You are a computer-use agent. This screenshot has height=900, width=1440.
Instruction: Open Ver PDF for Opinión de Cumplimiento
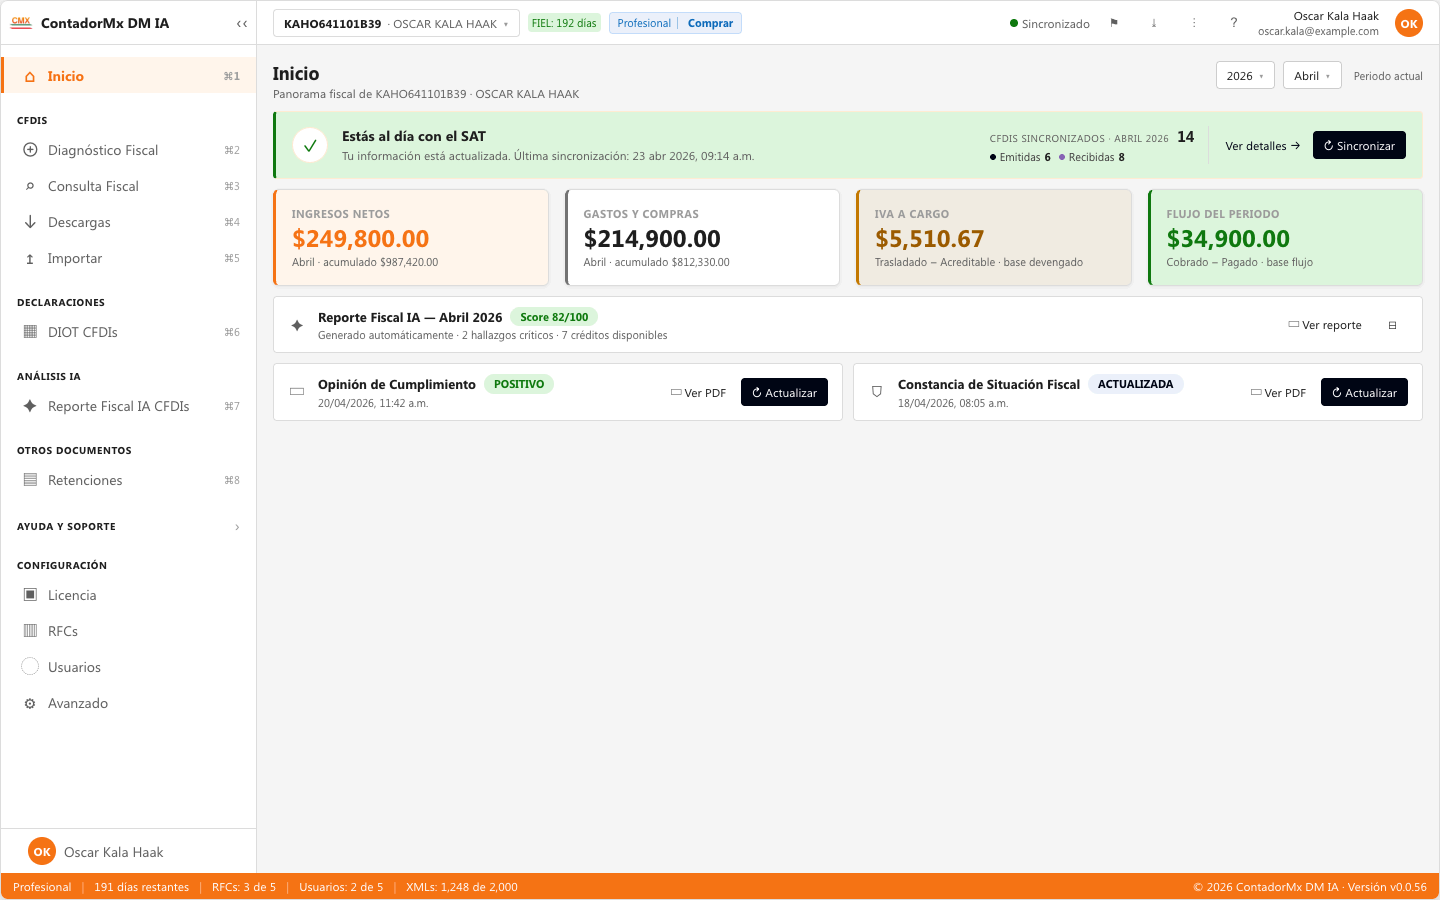pyautogui.click(x=698, y=393)
